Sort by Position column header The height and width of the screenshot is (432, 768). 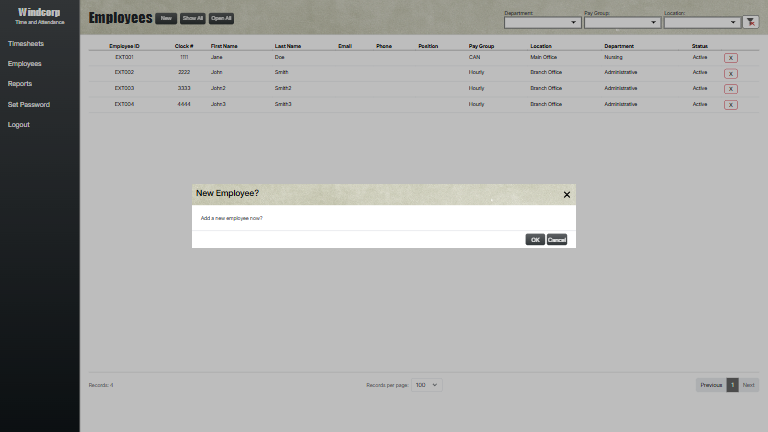[428, 46]
